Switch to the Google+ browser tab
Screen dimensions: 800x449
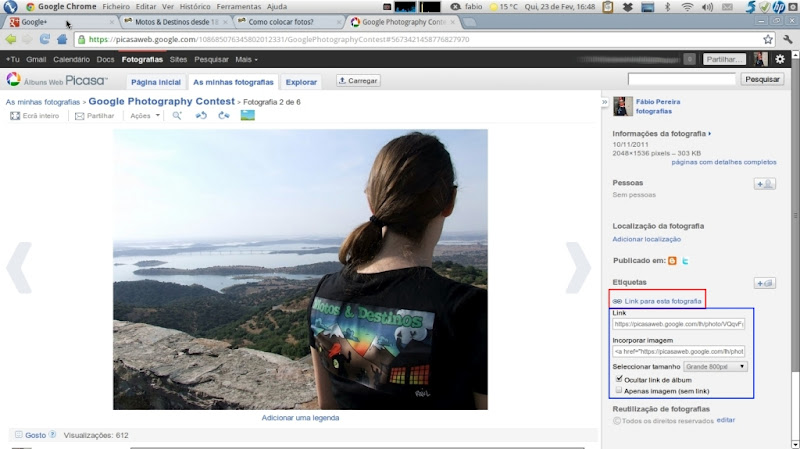coord(61,22)
